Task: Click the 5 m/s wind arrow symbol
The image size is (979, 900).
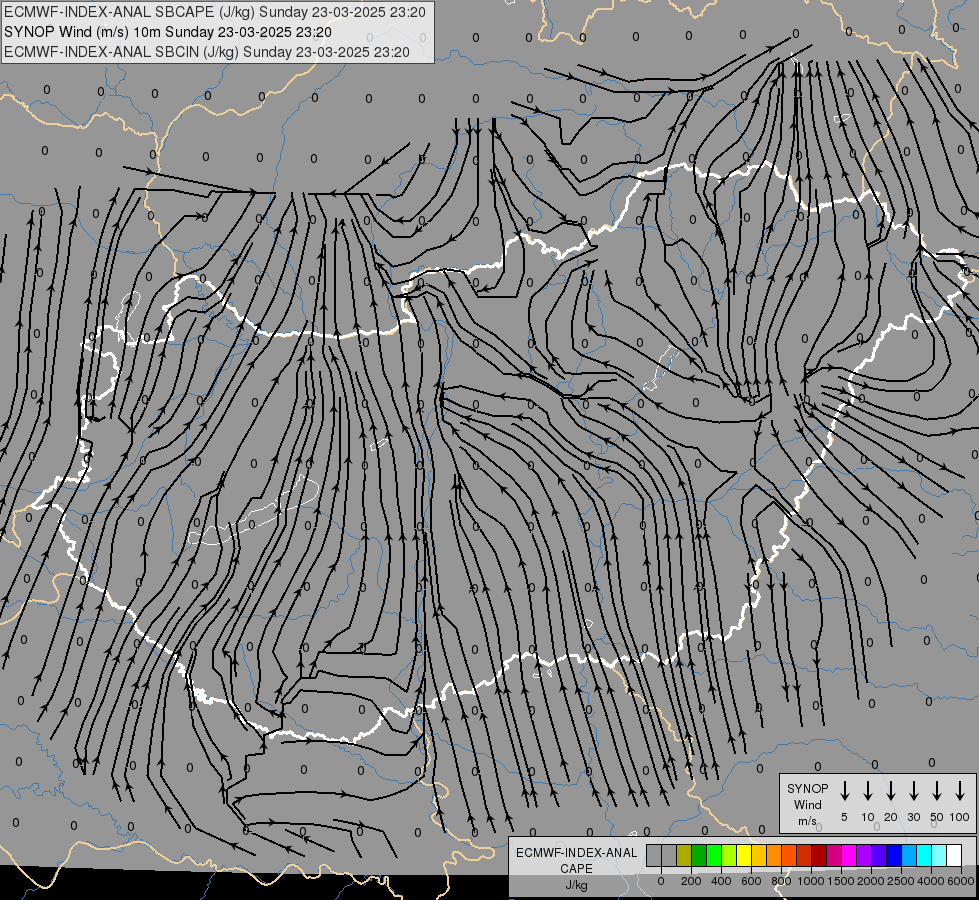Action: 844,791
